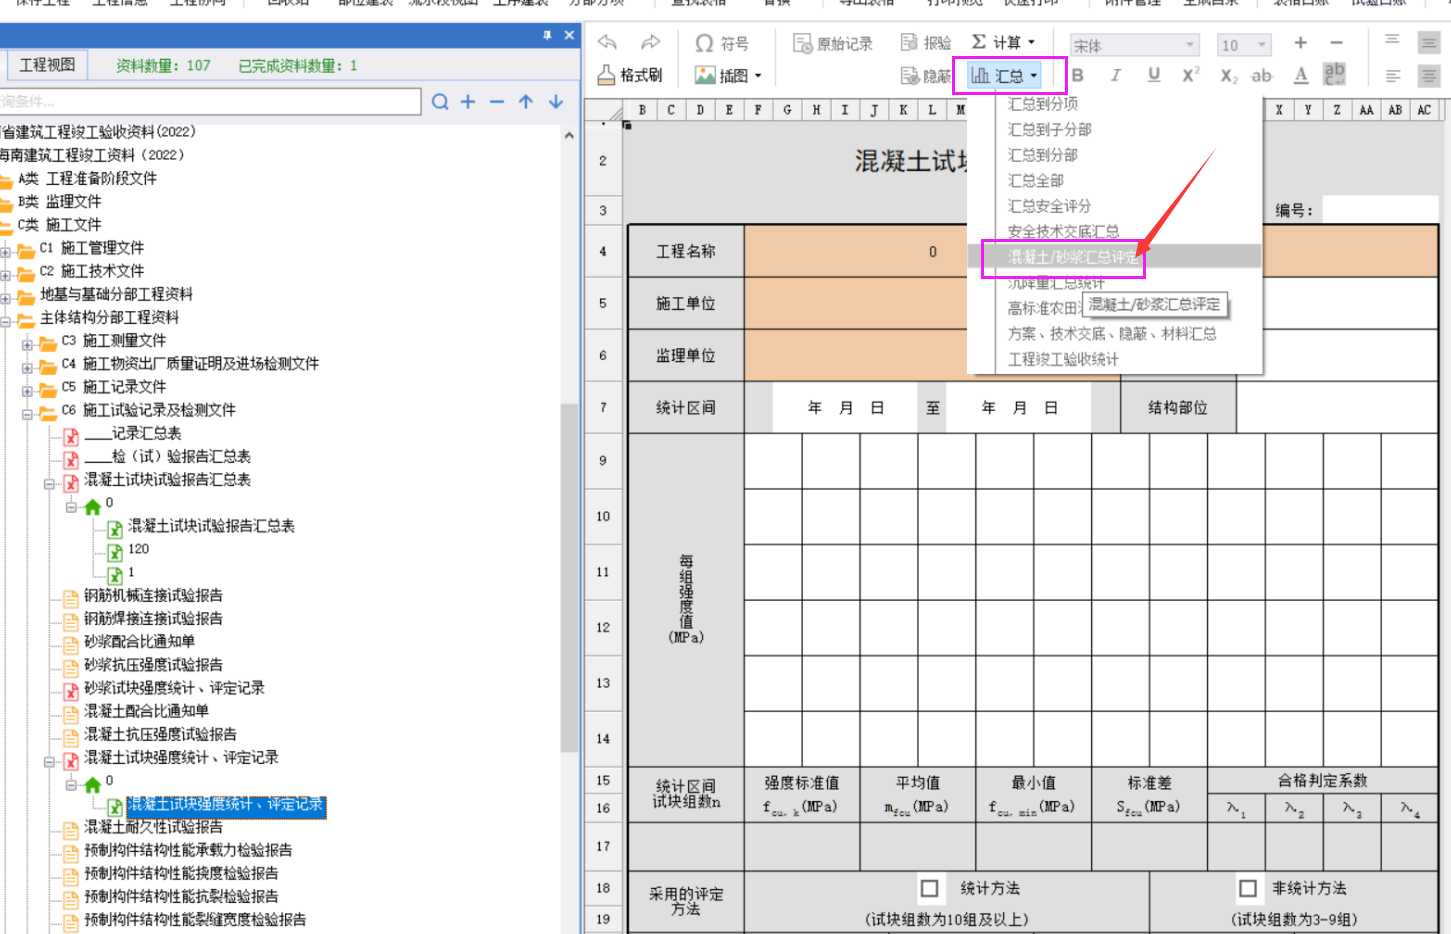Apply subscript X₂ formatting
This screenshot has height=934, width=1451.
click(x=1229, y=76)
